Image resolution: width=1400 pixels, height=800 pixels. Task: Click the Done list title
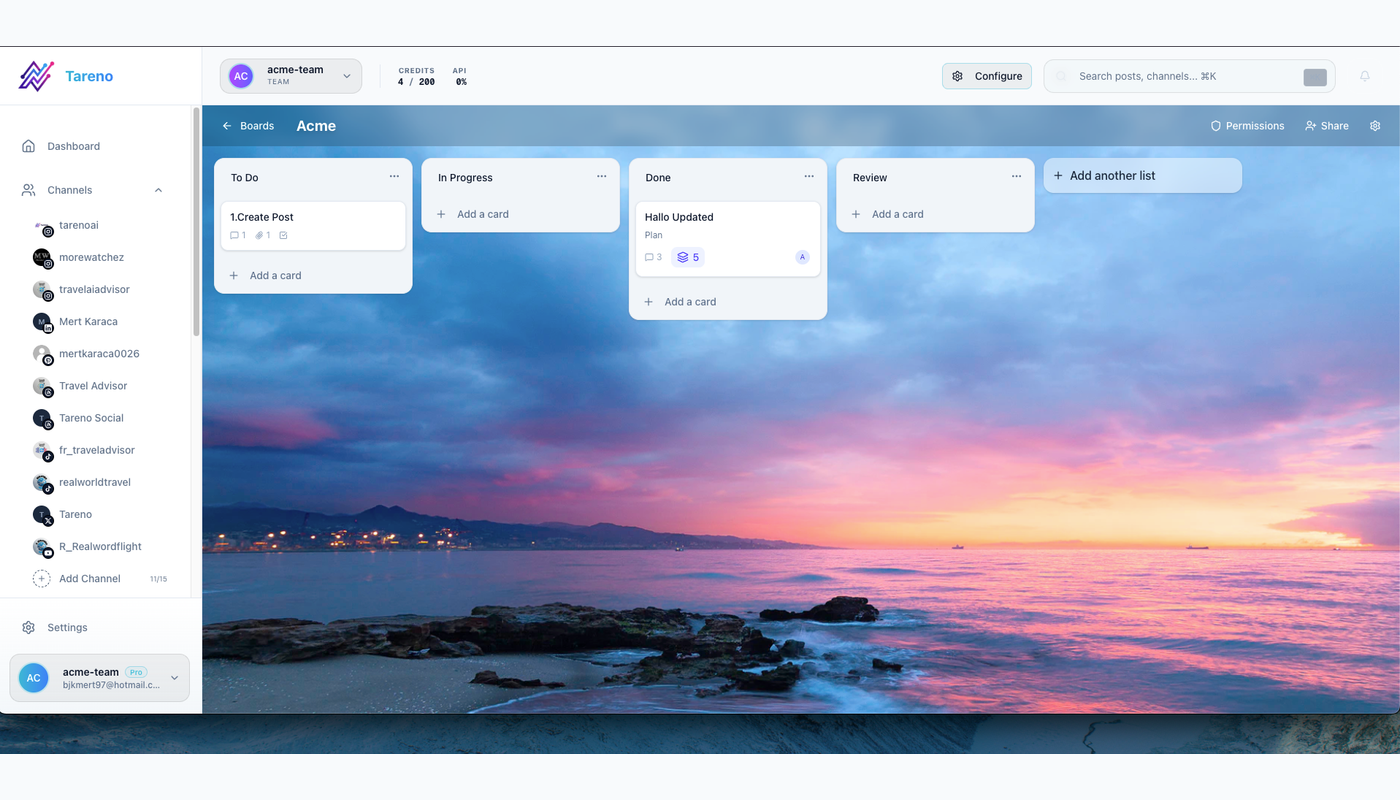pos(658,178)
